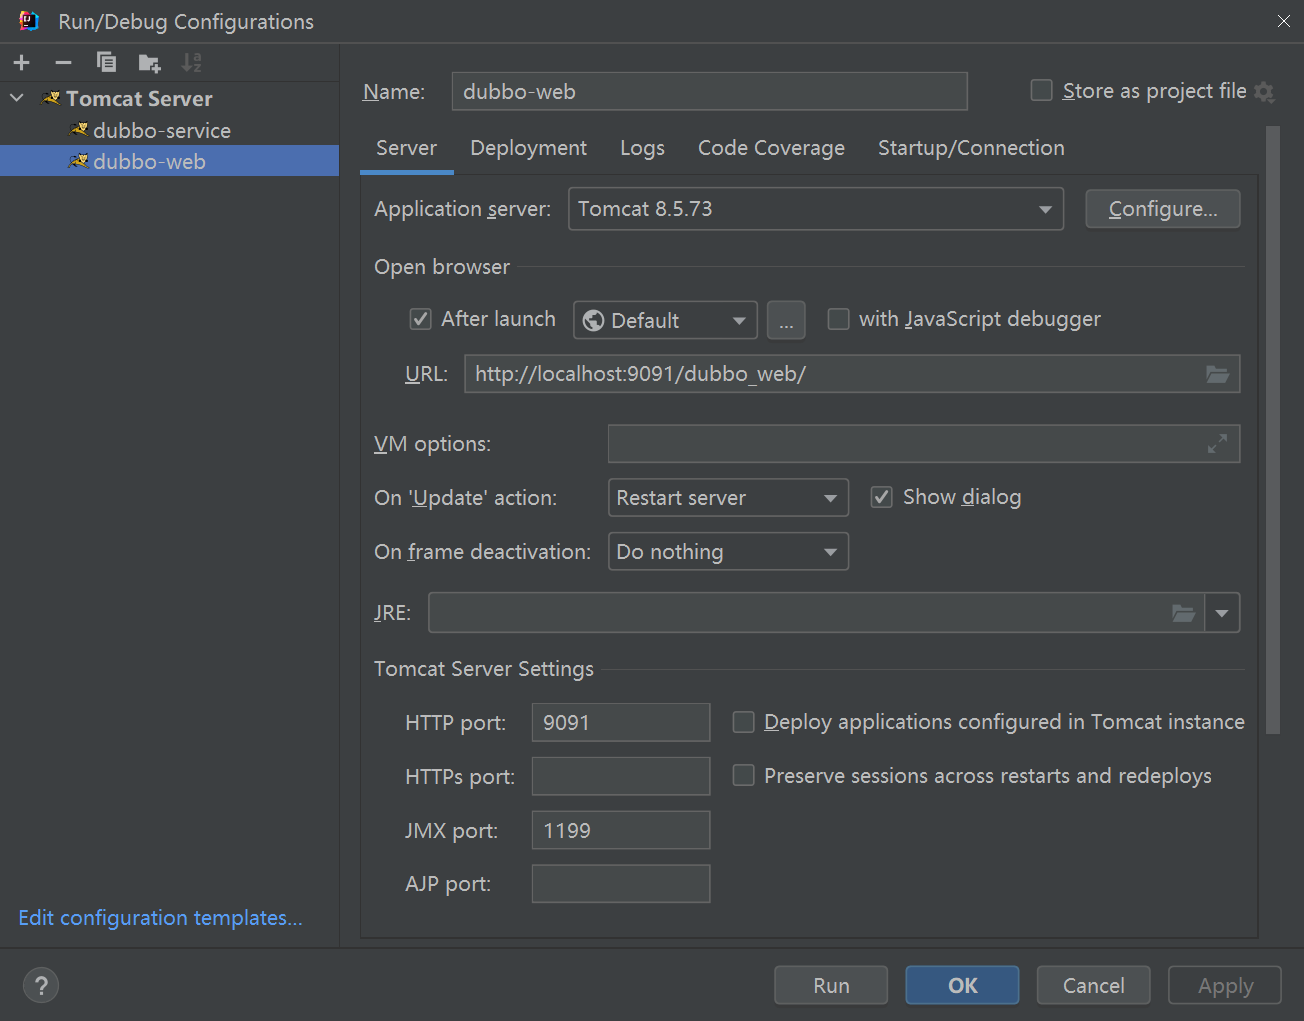Browse folder icon in JRE field

tap(1183, 613)
